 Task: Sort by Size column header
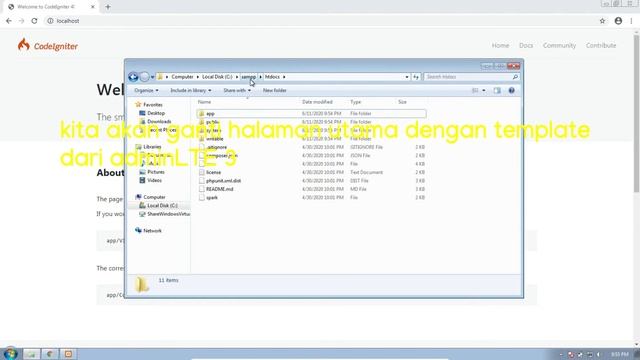point(402,102)
